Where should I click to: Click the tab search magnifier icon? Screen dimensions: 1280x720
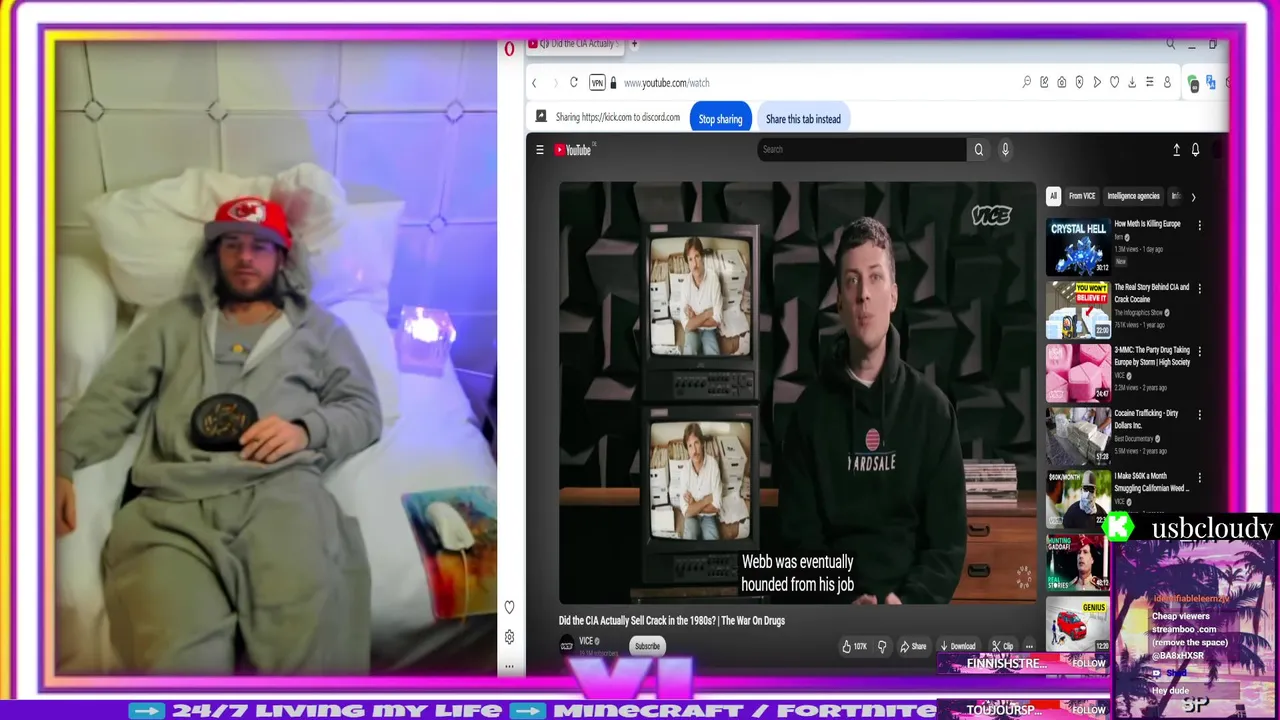click(1170, 44)
